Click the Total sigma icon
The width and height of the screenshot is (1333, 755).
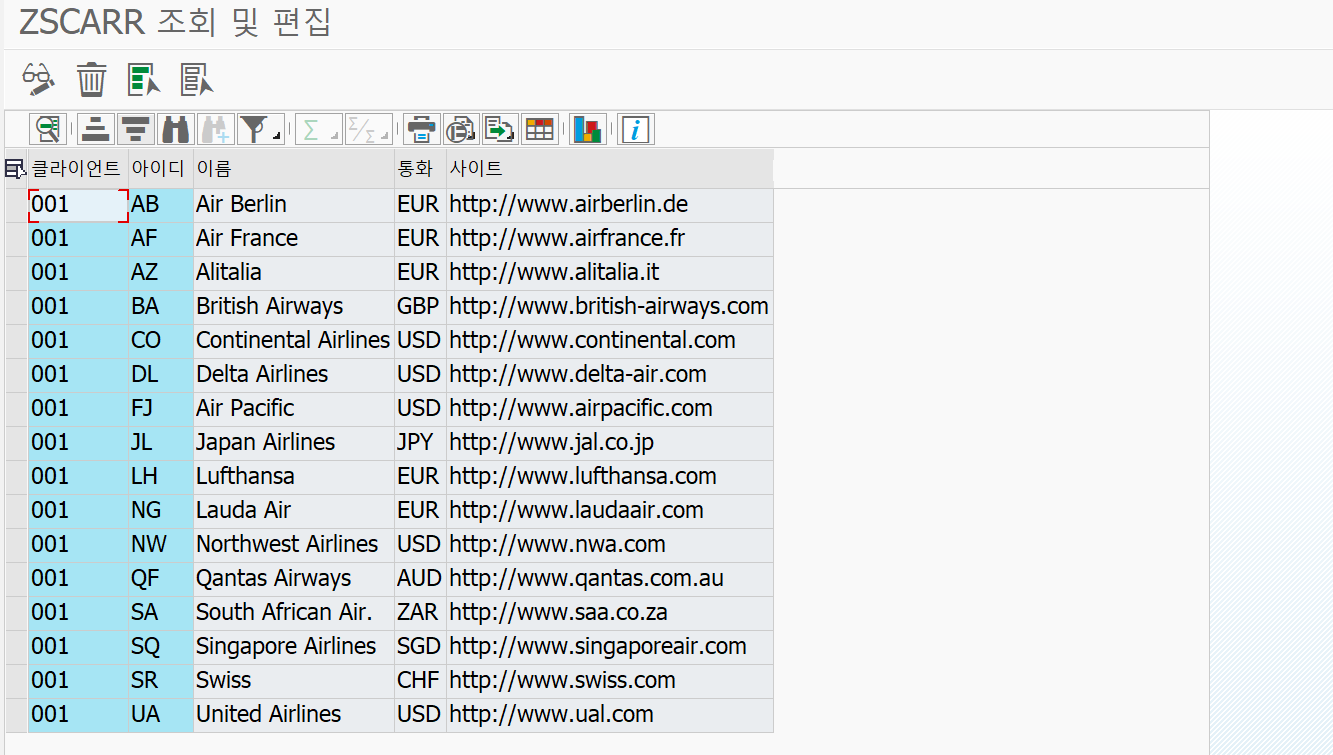pyautogui.click(x=317, y=129)
